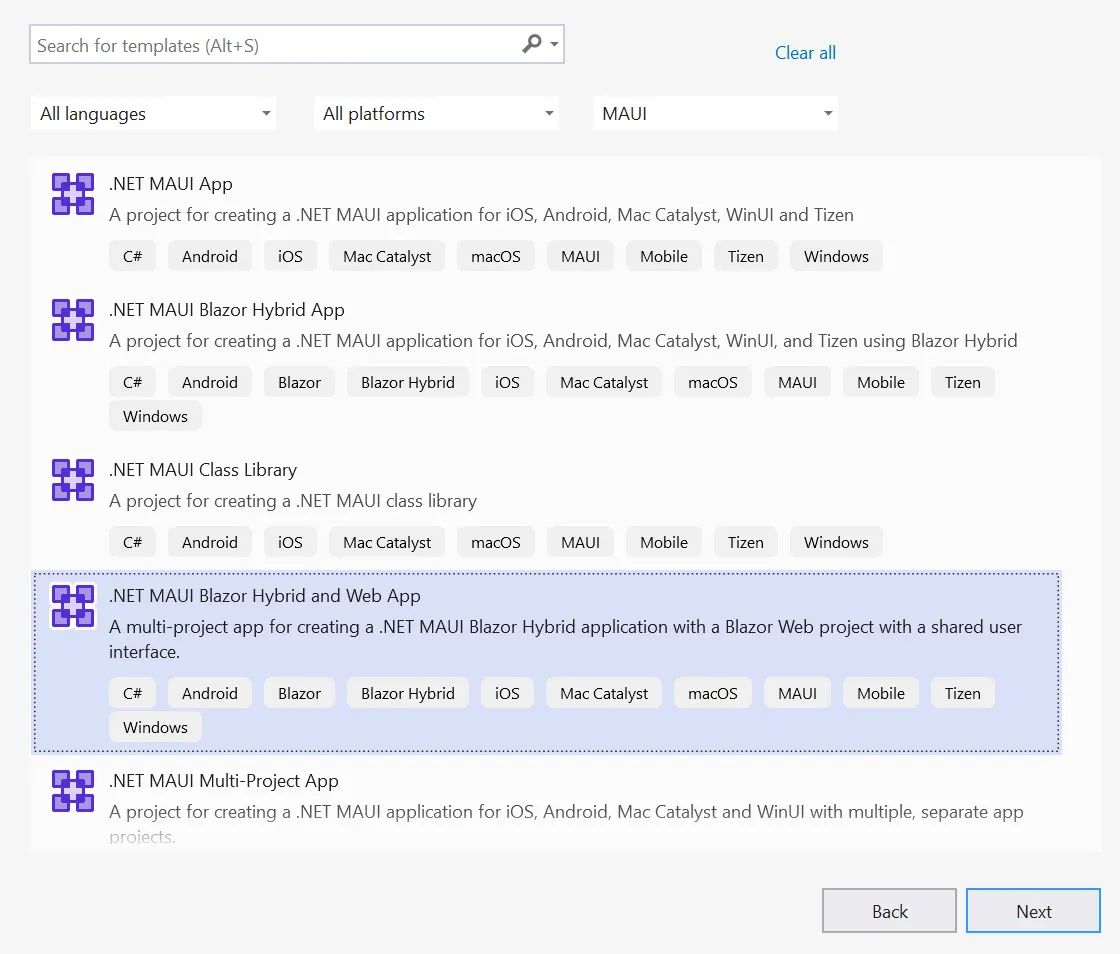Click the .NET MAUI App template icon
Viewport: 1120px width, 954px height.
pos(72,193)
